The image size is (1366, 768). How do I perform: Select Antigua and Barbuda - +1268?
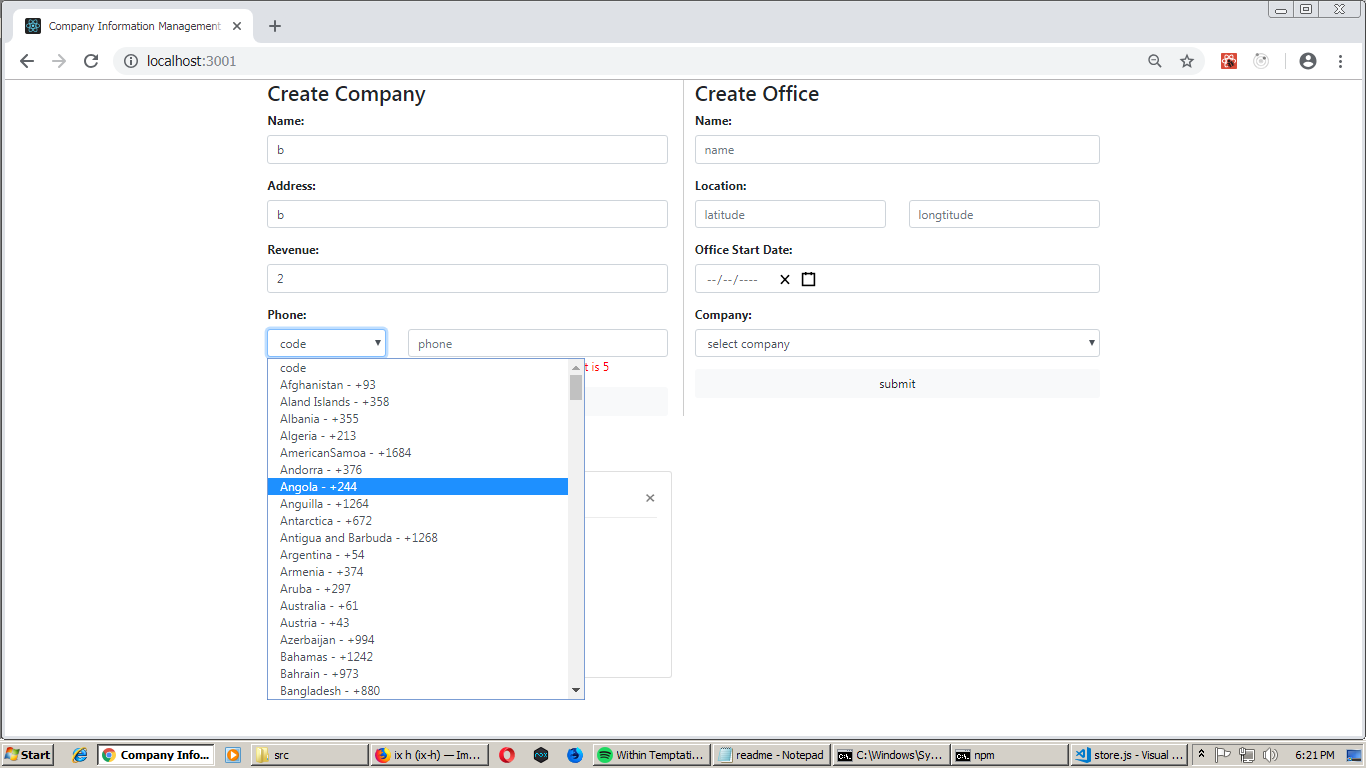(418, 538)
